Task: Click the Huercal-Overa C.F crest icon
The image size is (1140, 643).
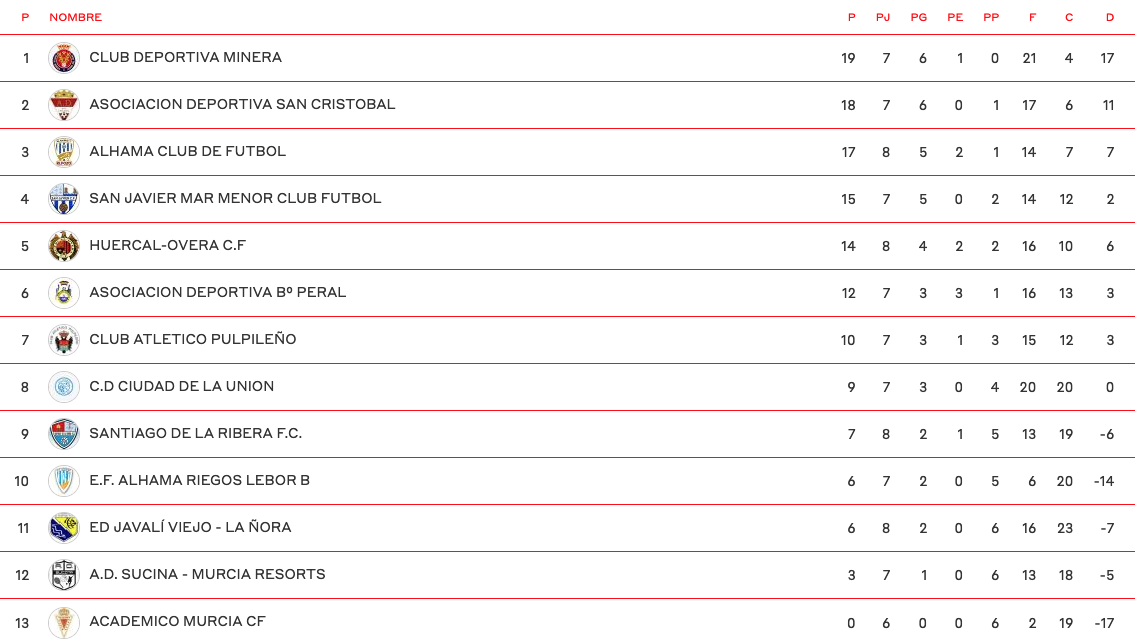Action: point(64,246)
